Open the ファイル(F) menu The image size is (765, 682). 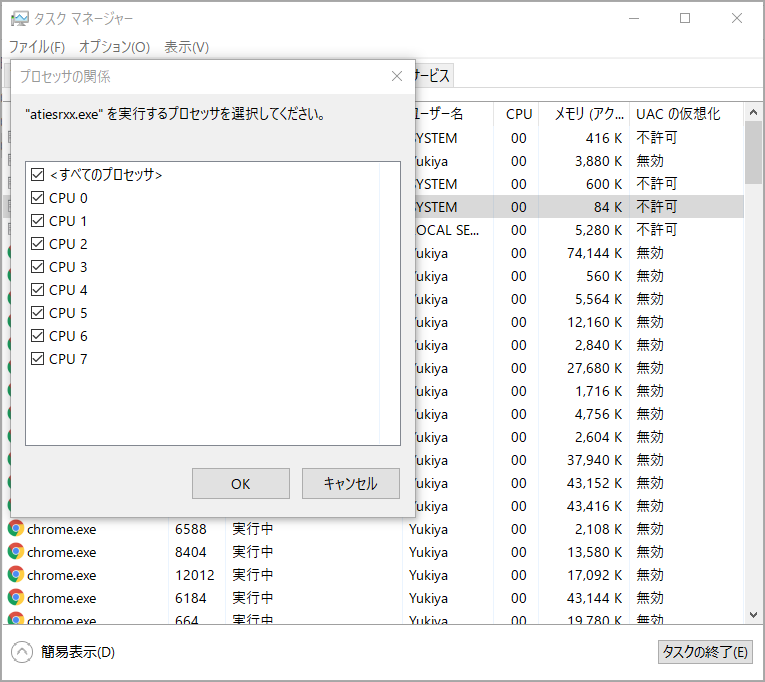click(x=37, y=47)
